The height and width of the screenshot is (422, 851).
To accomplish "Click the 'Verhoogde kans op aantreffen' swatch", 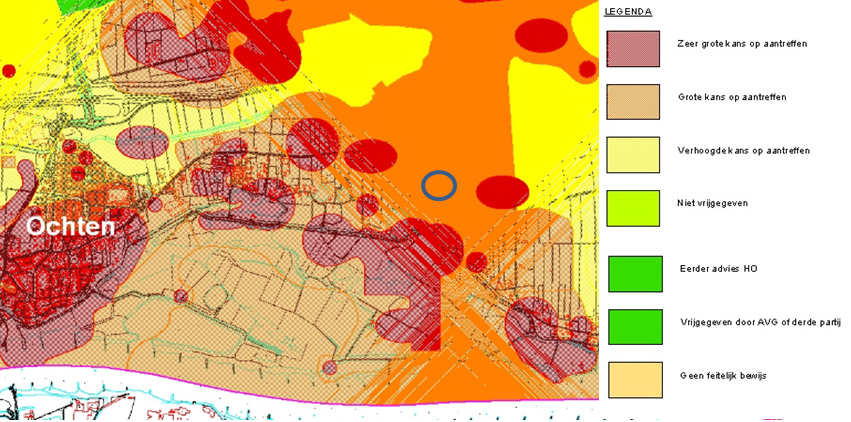I will click(633, 155).
